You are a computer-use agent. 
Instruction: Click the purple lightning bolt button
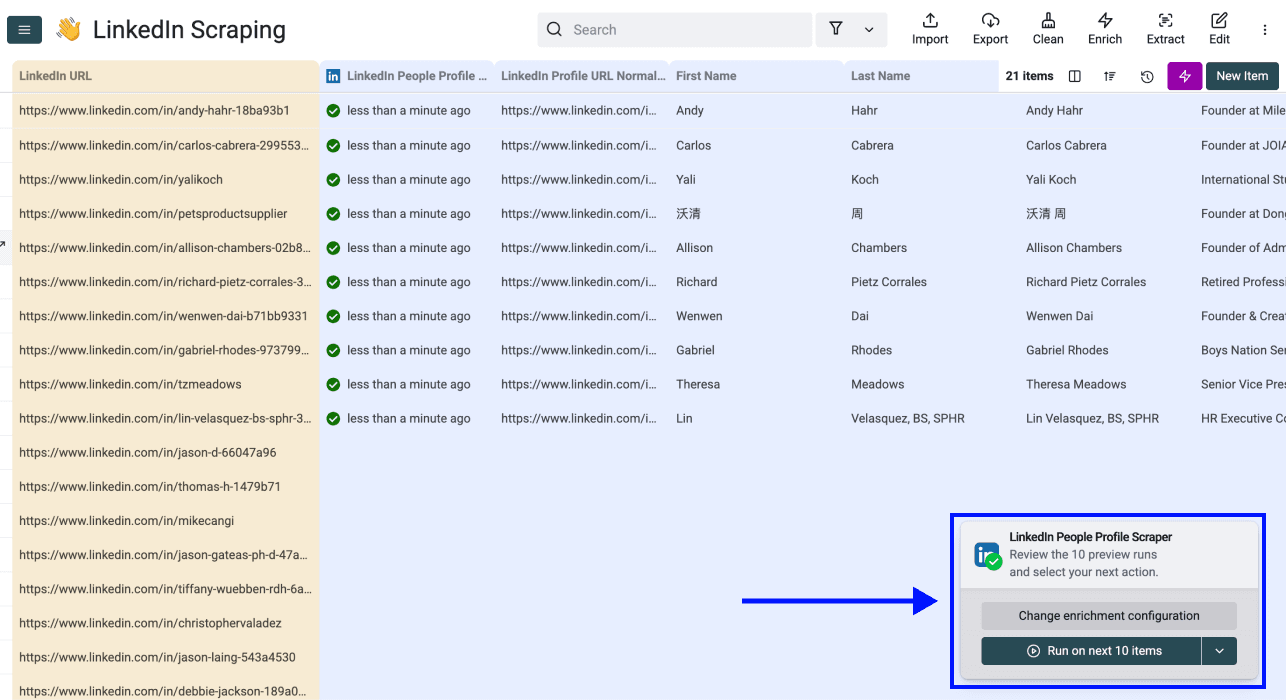click(x=1184, y=76)
